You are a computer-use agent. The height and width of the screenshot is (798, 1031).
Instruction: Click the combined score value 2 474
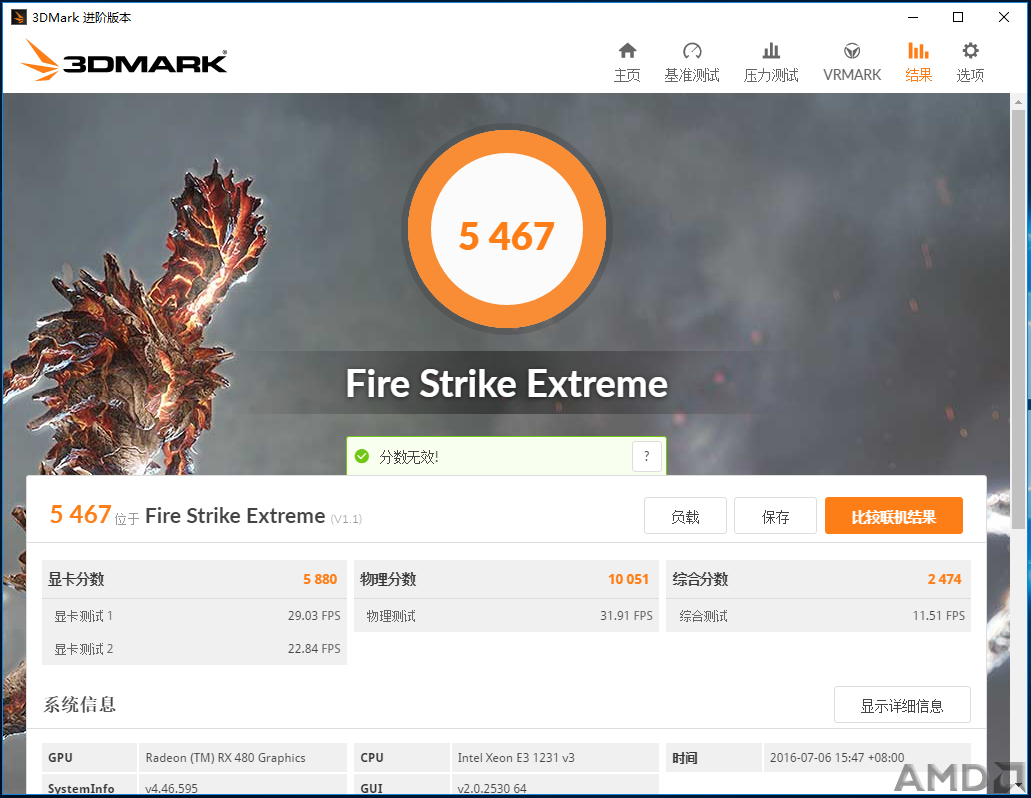tap(944, 579)
